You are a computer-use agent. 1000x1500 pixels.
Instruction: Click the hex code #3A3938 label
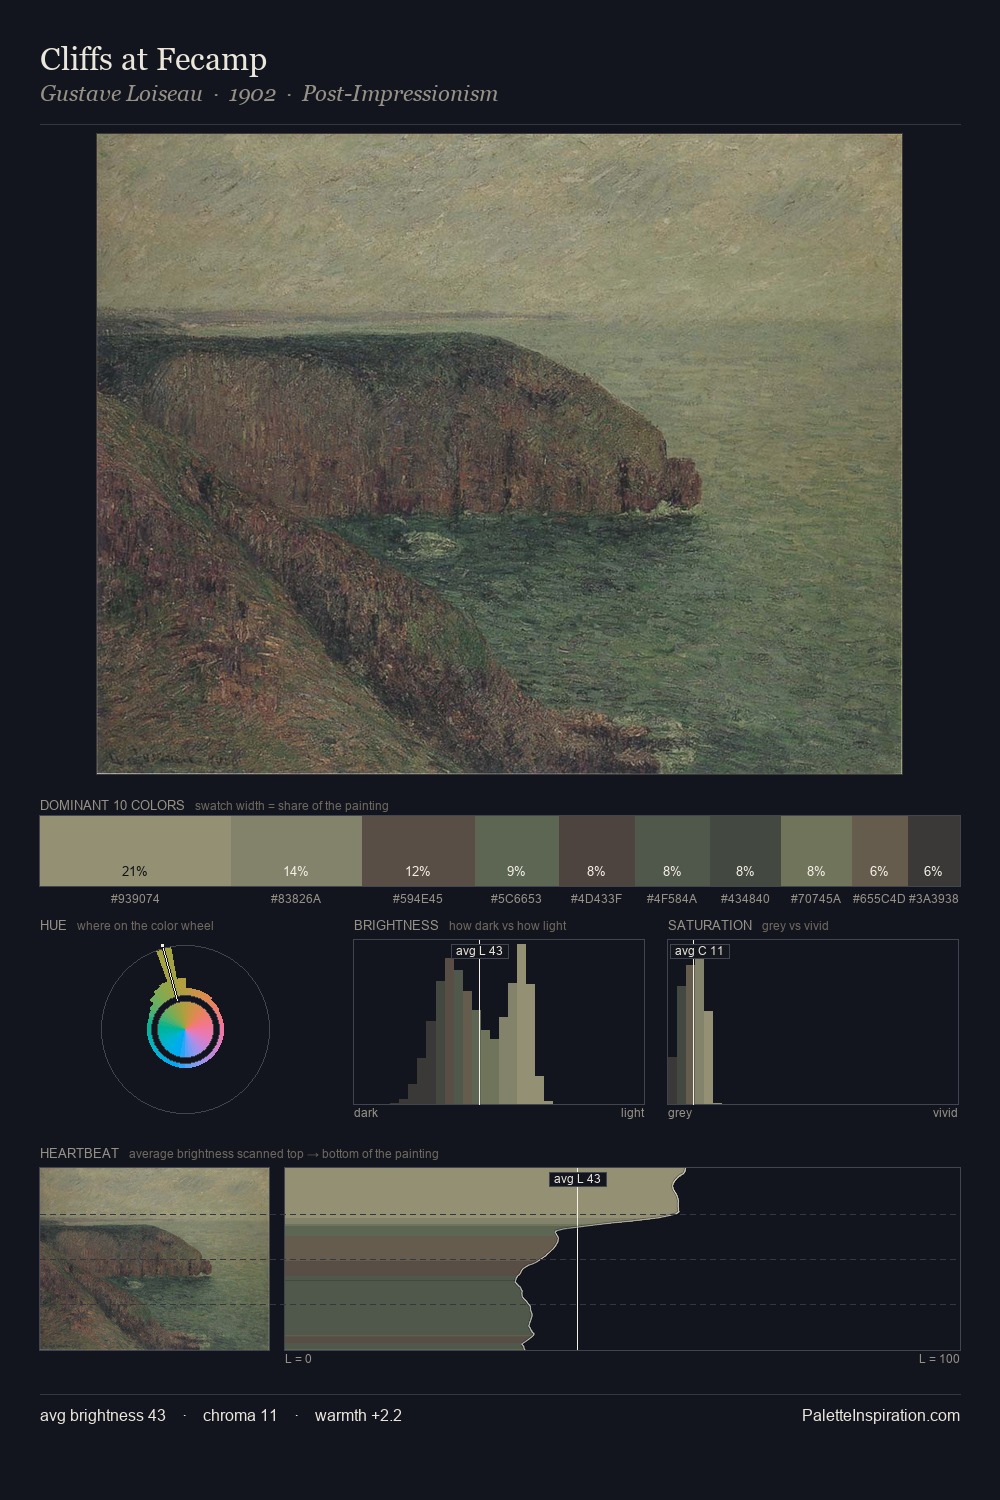(x=933, y=898)
